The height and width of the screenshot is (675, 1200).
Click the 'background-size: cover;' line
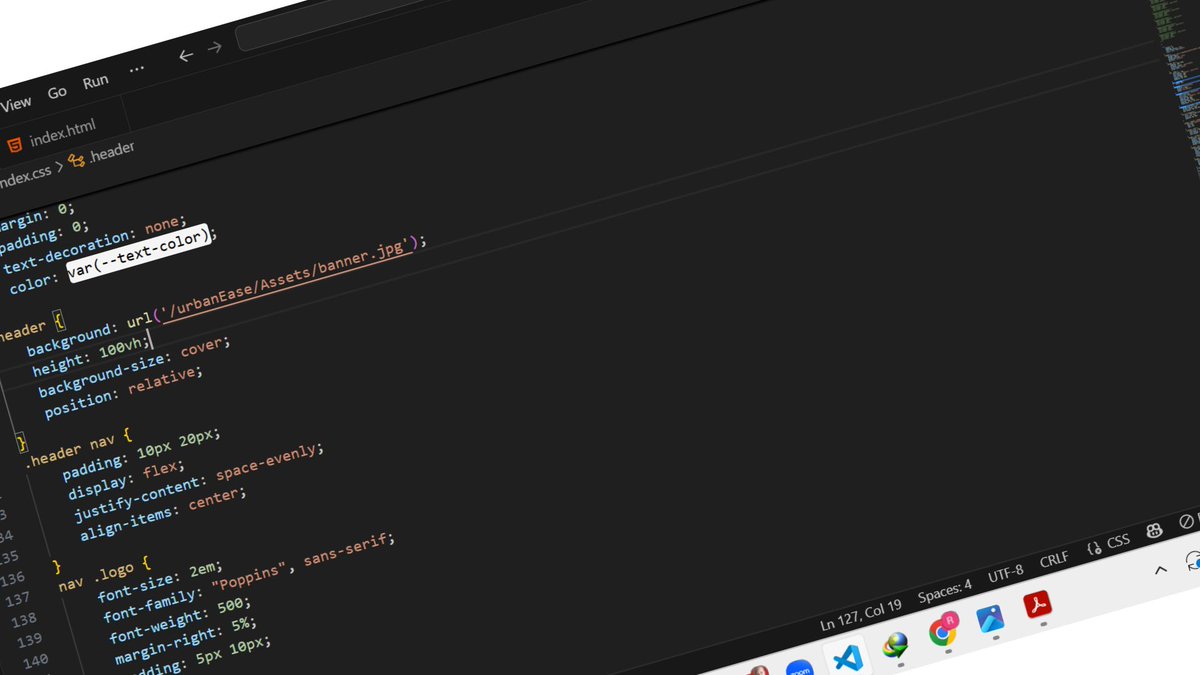(134, 367)
